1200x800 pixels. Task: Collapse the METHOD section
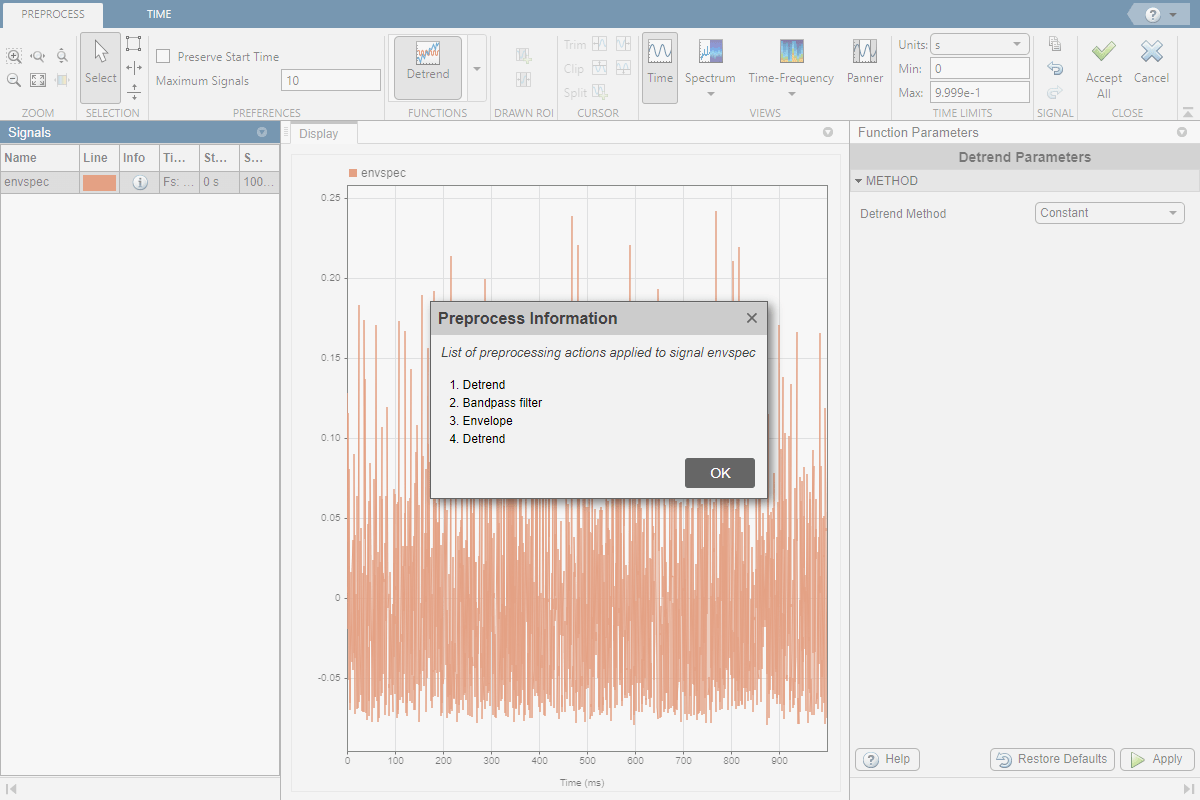[x=859, y=181]
